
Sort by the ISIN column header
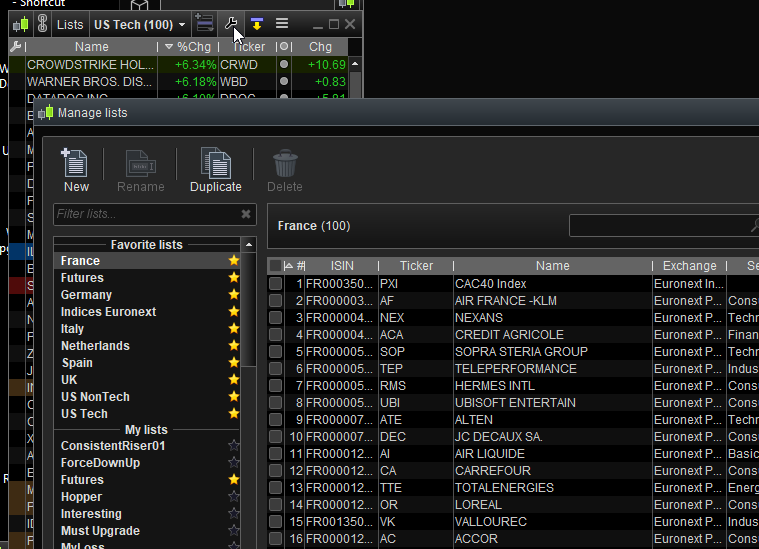(x=342, y=266)
